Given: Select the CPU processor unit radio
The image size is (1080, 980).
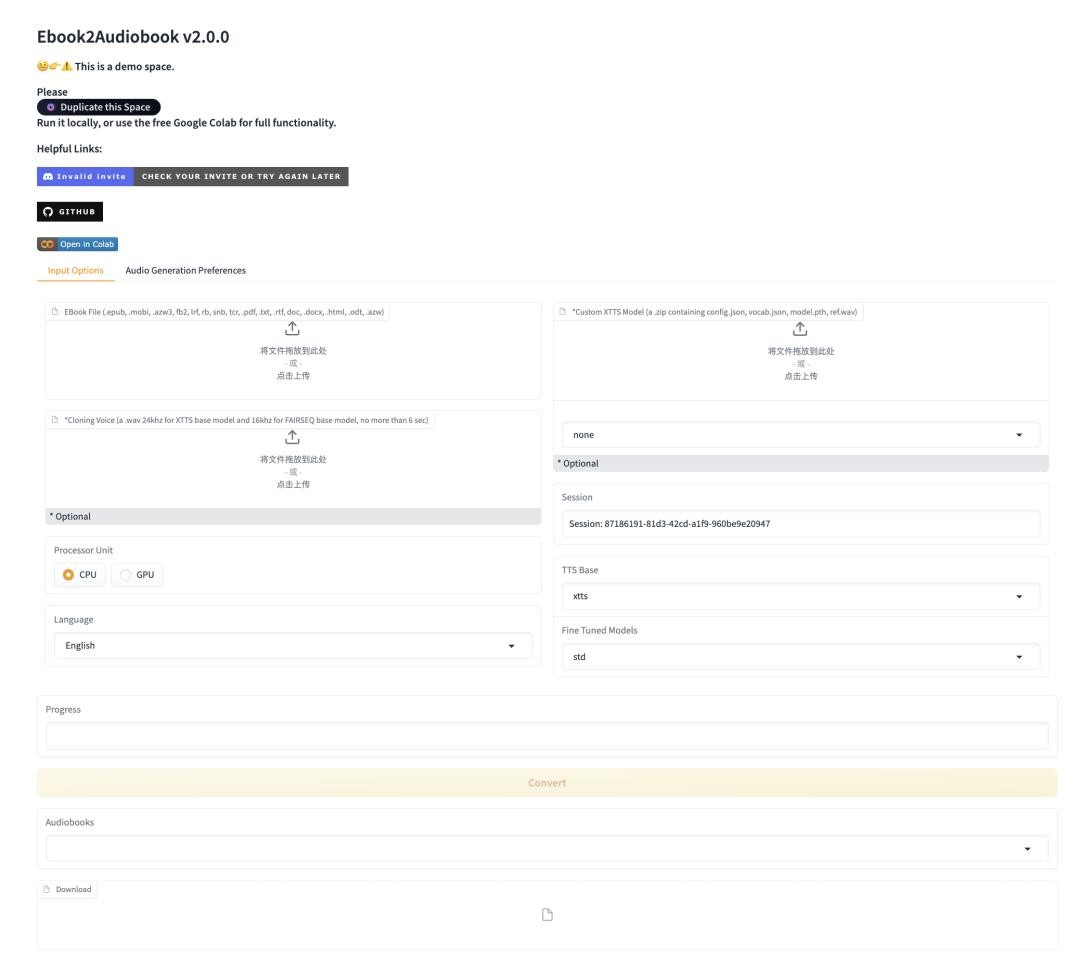Looking at the screenshot, I should pos(69,574).
